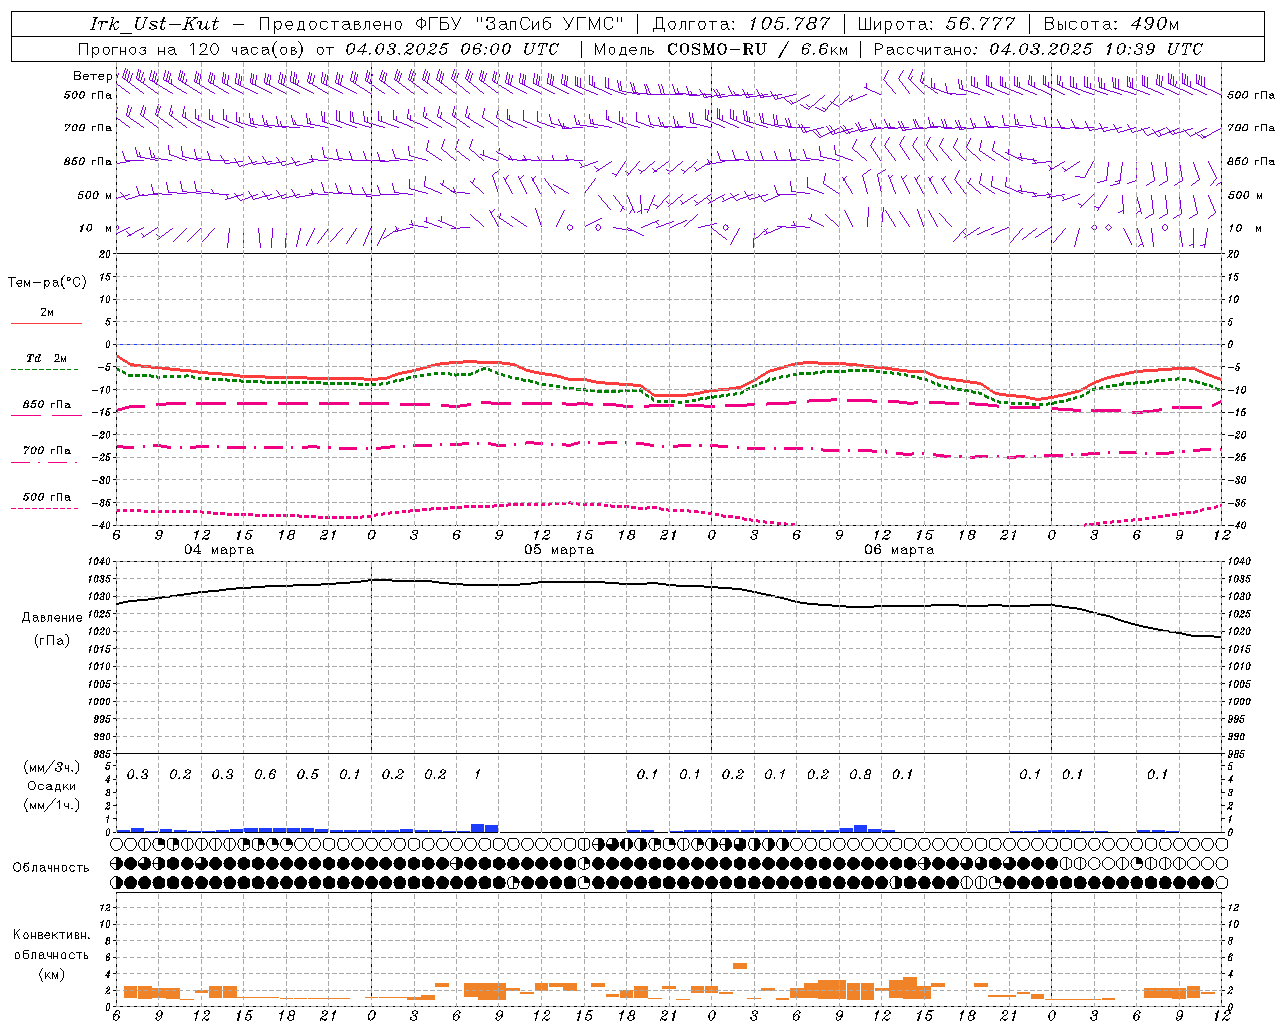Click the 'Осадки' precipitation label
1280x1024 pixels.
coord(52,786)
